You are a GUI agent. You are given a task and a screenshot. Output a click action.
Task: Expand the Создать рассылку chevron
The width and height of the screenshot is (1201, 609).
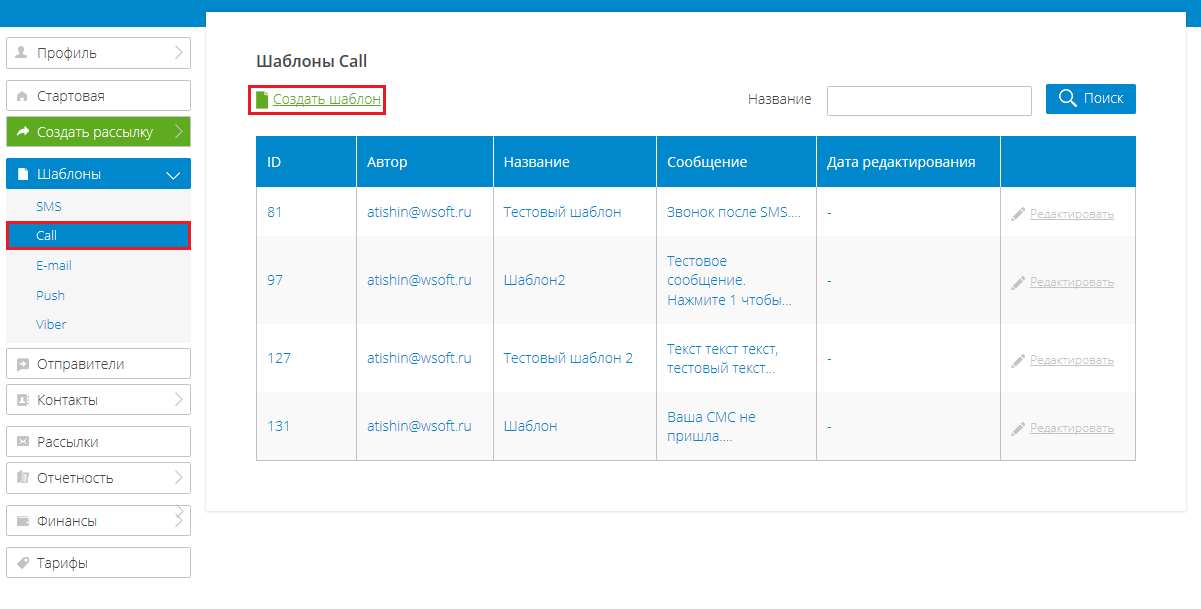tap(178, 131)
